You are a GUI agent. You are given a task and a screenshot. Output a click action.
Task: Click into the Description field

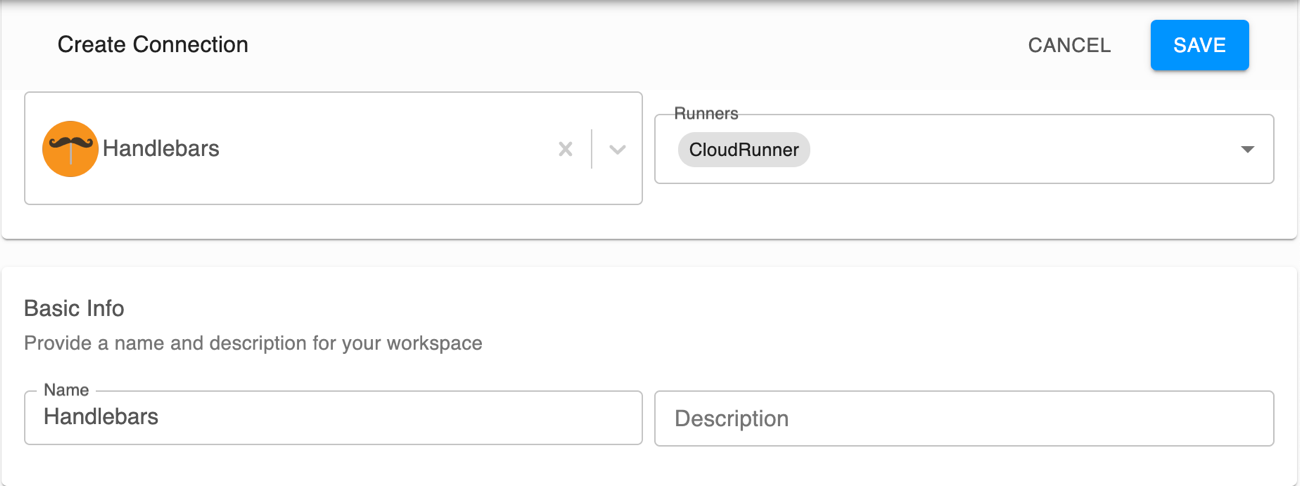click(963, 418)
